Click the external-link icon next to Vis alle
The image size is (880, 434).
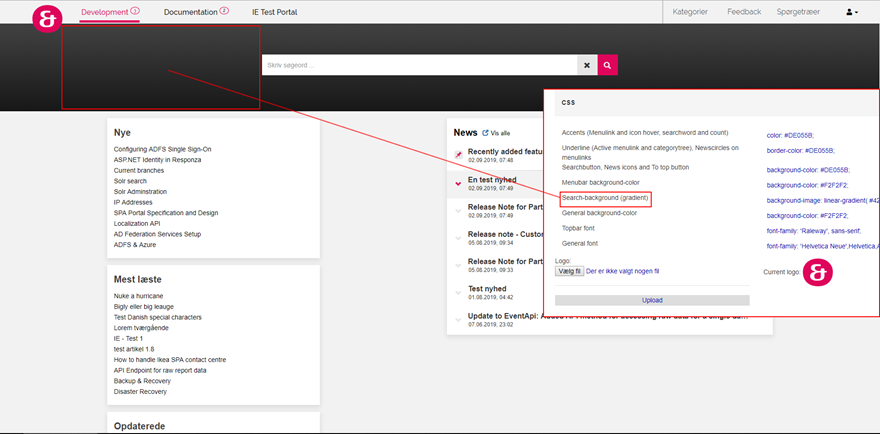[486, 132]
